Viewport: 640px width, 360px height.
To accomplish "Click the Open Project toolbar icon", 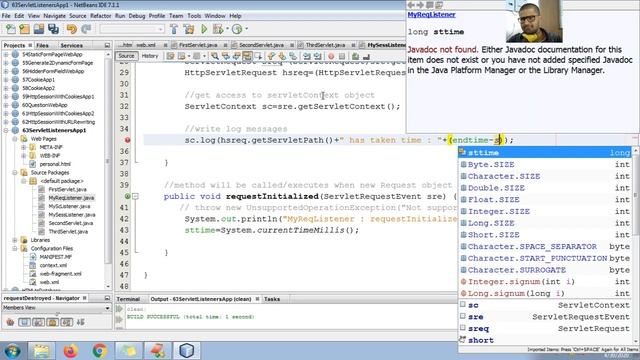I will tap(39, 29).
